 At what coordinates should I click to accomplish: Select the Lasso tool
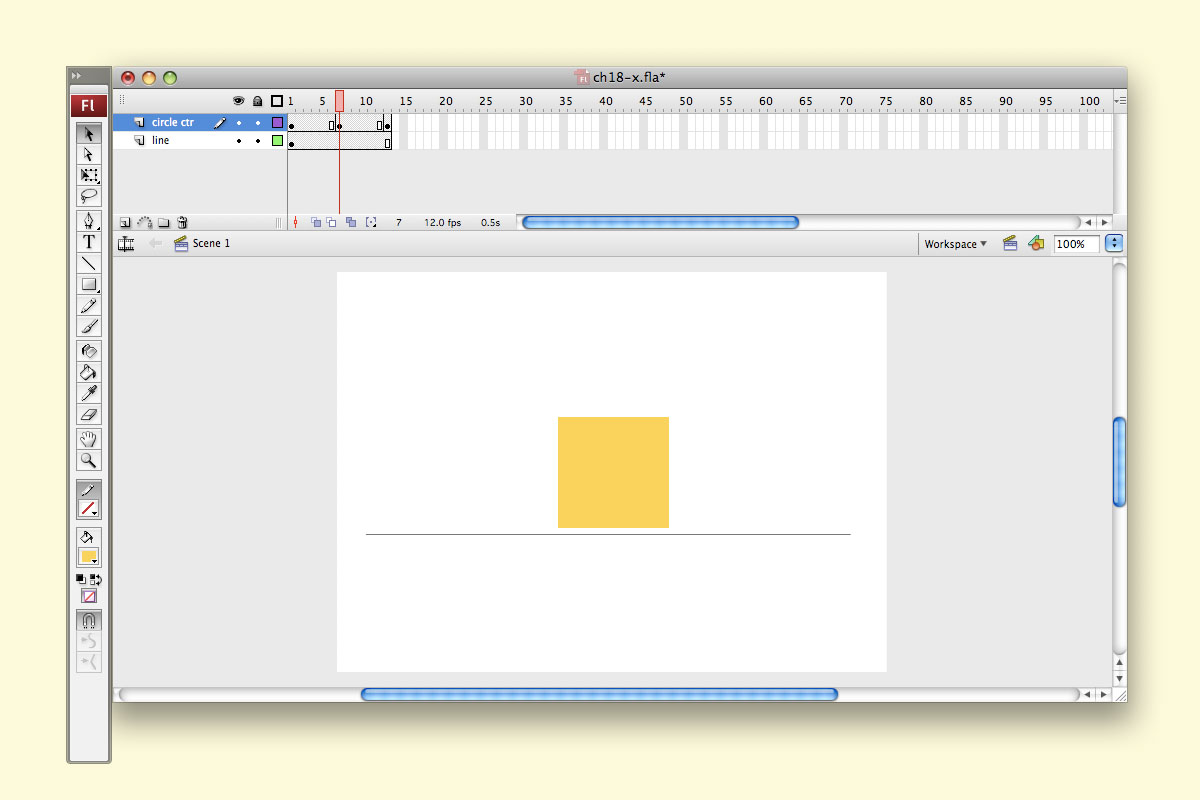tap(89, 196)
